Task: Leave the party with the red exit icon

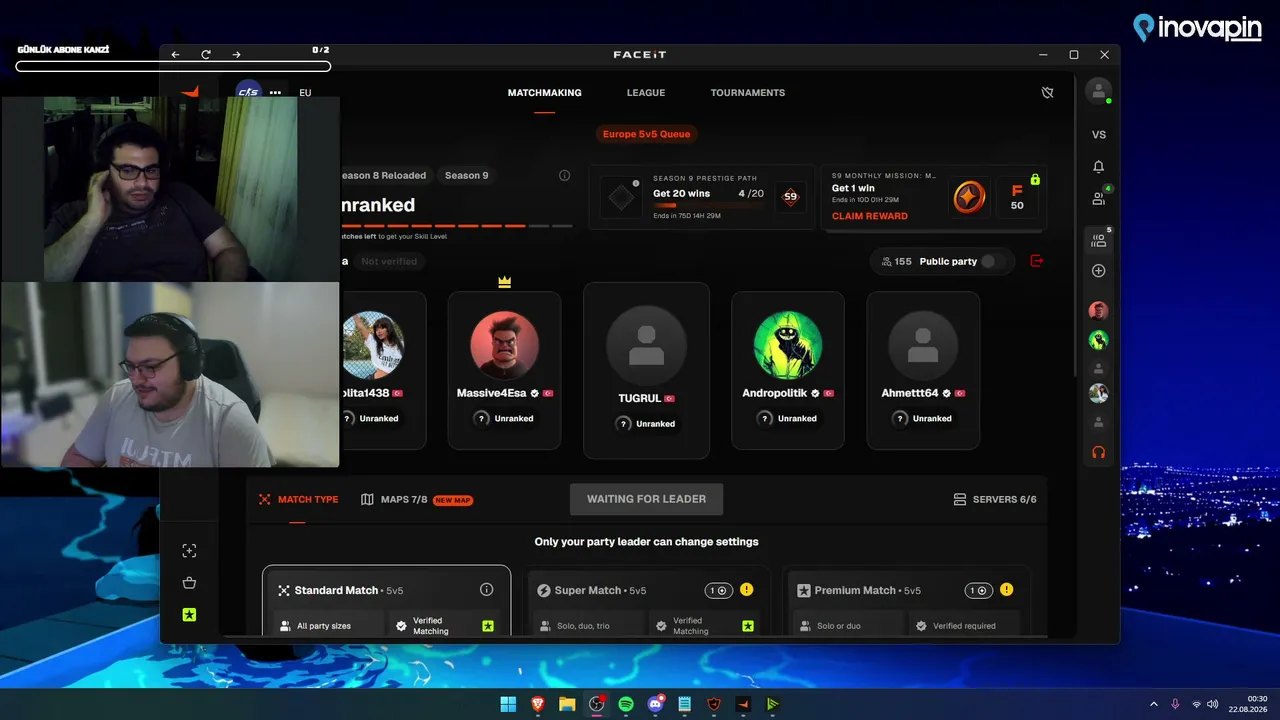Action: (x=1036, y=261)
